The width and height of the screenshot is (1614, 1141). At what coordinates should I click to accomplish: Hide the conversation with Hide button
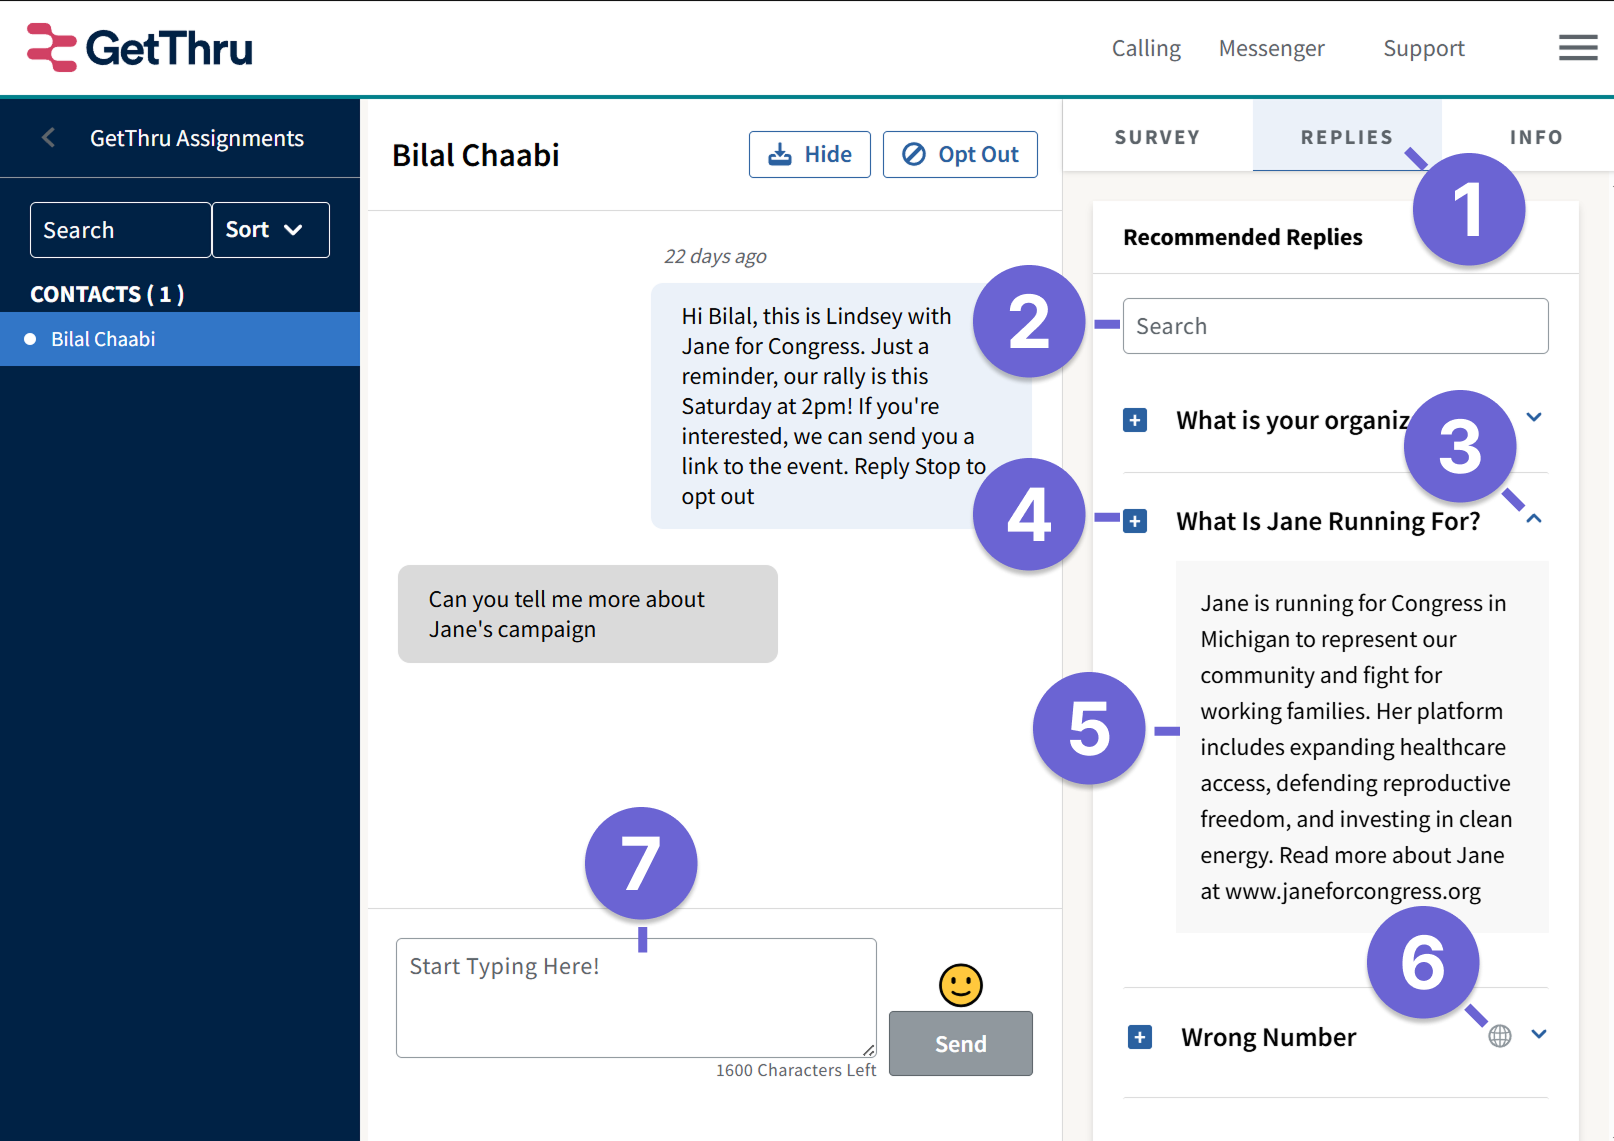(x=810, y=154)
